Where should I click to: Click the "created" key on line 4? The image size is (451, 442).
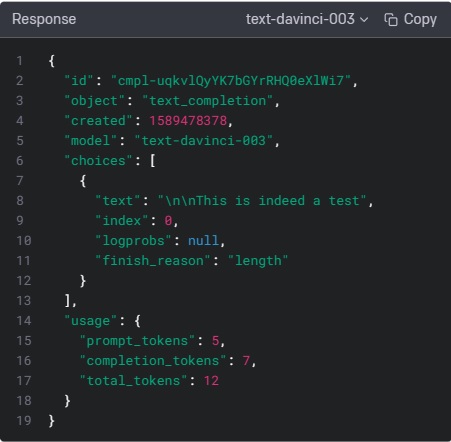click(x=98, y=121)
